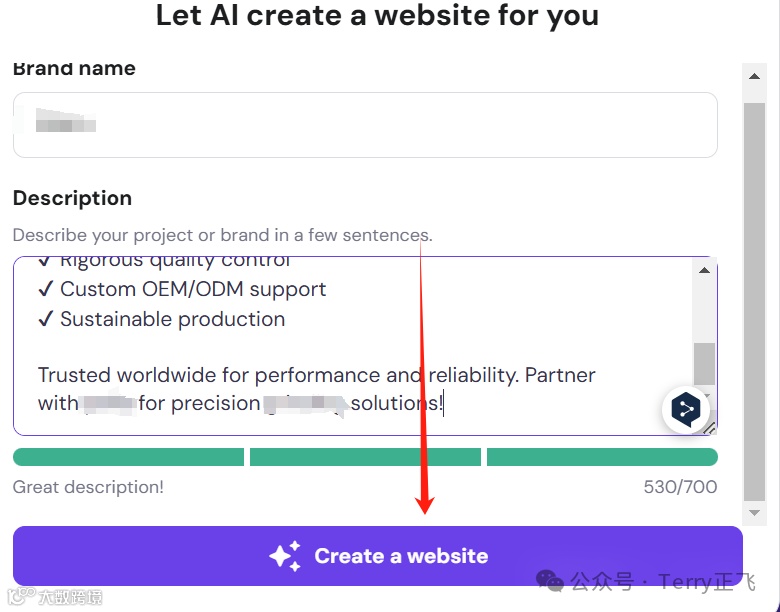Click the description scrollbar up arrow
Screen dimensions: 780x612
(705, 270)
